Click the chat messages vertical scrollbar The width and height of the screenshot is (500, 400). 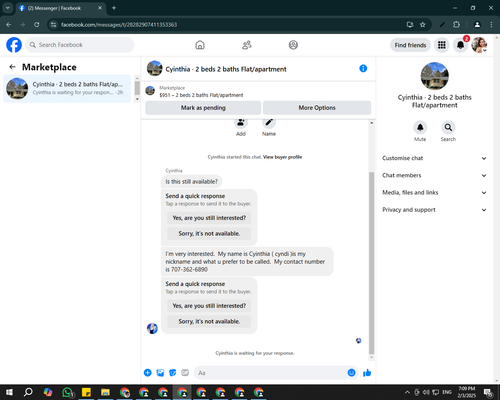371,263
